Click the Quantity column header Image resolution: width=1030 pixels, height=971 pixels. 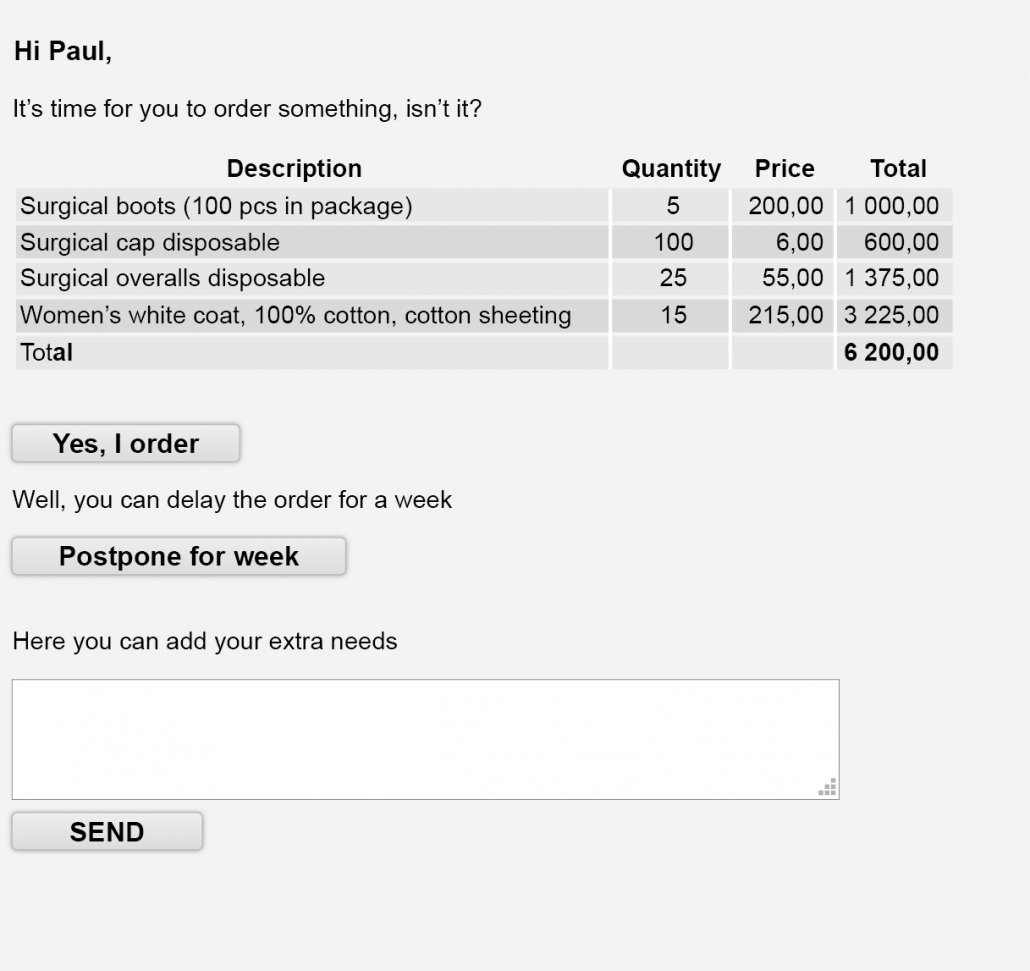(x=671, y=169)
